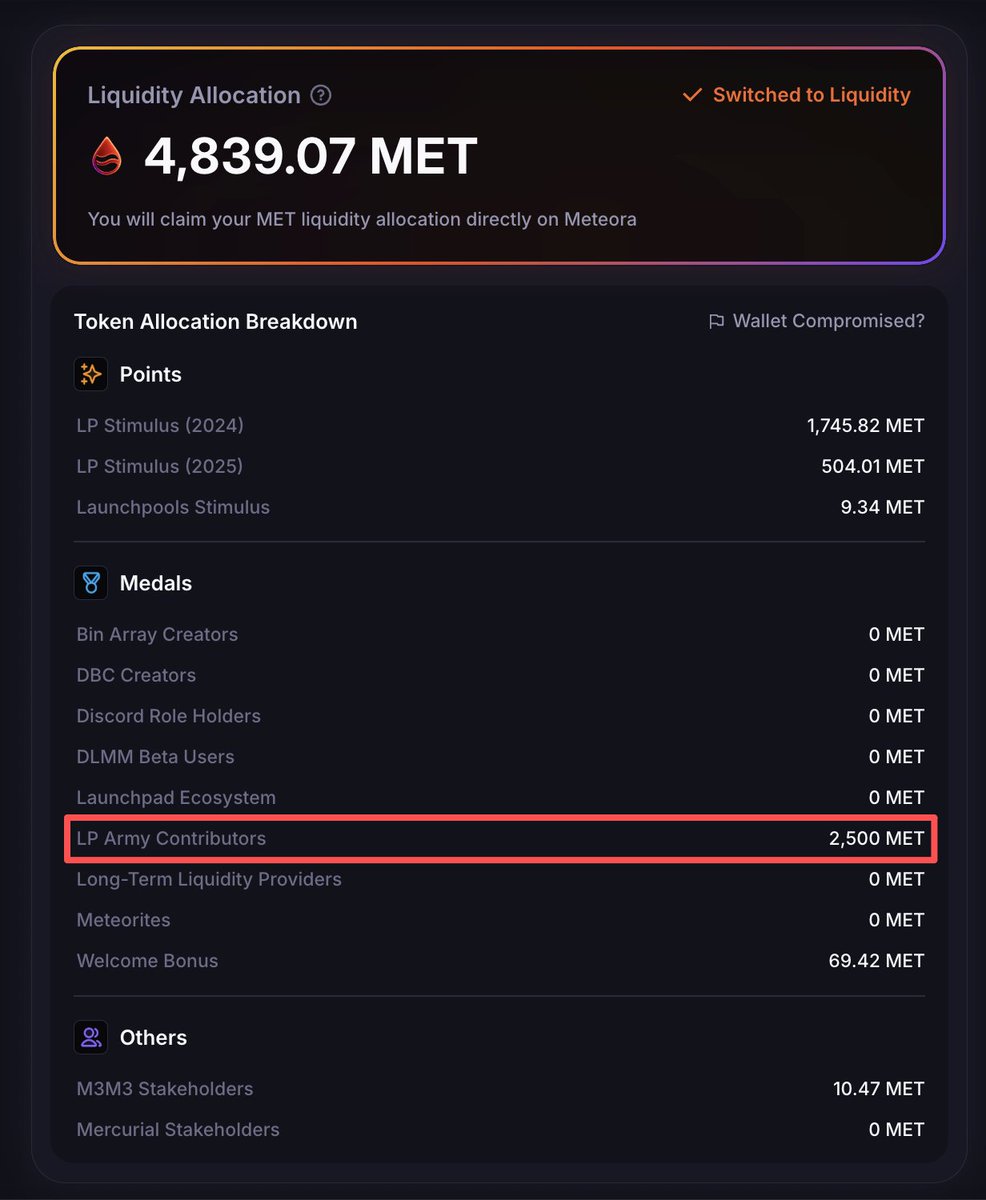
Task: Click the Switched to Liquidity status
Action: click(x=811, y=95)
